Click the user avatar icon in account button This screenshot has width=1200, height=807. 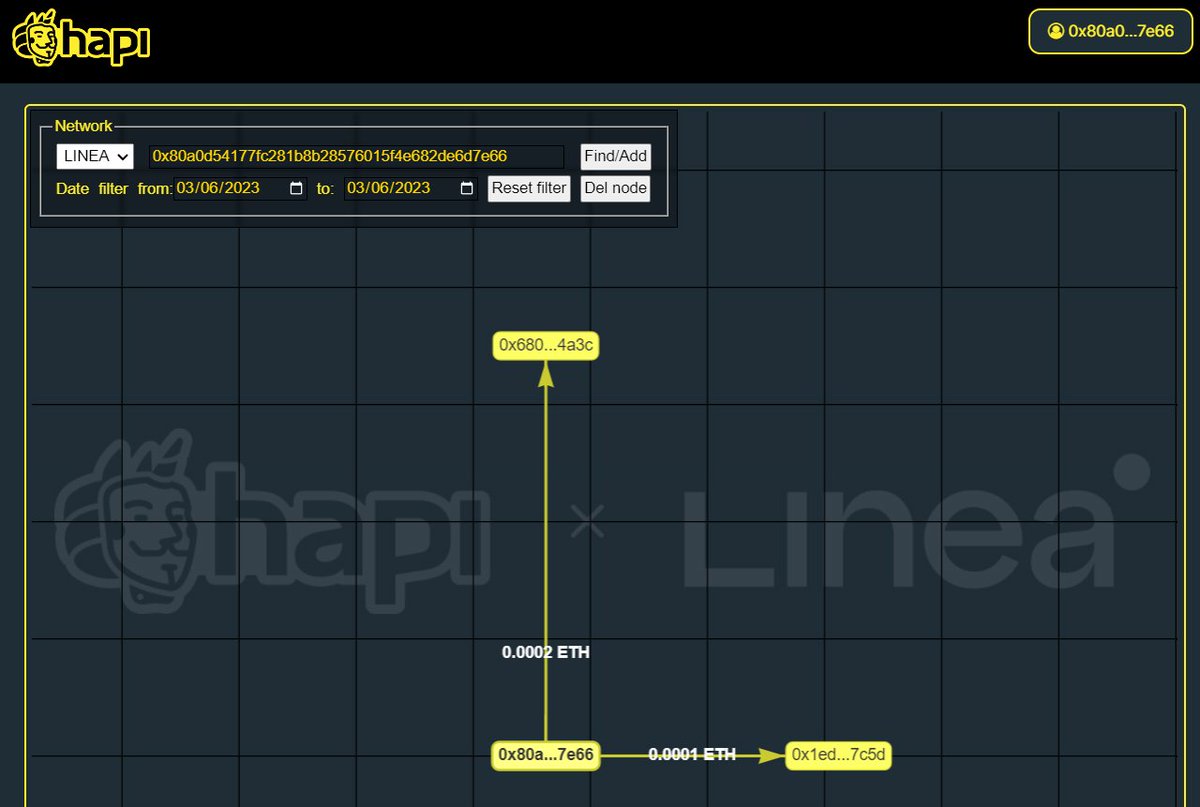tap(1055, 31)
